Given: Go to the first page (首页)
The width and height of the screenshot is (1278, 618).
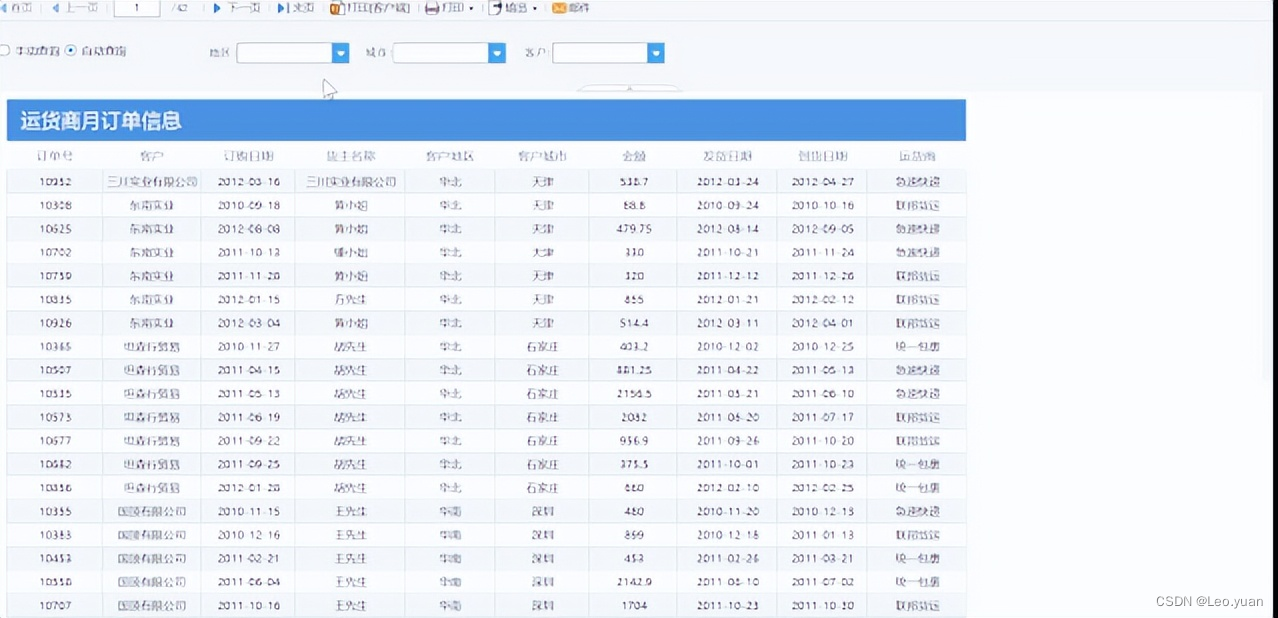Looking at the screenshot, I should (x=15, y=8).
